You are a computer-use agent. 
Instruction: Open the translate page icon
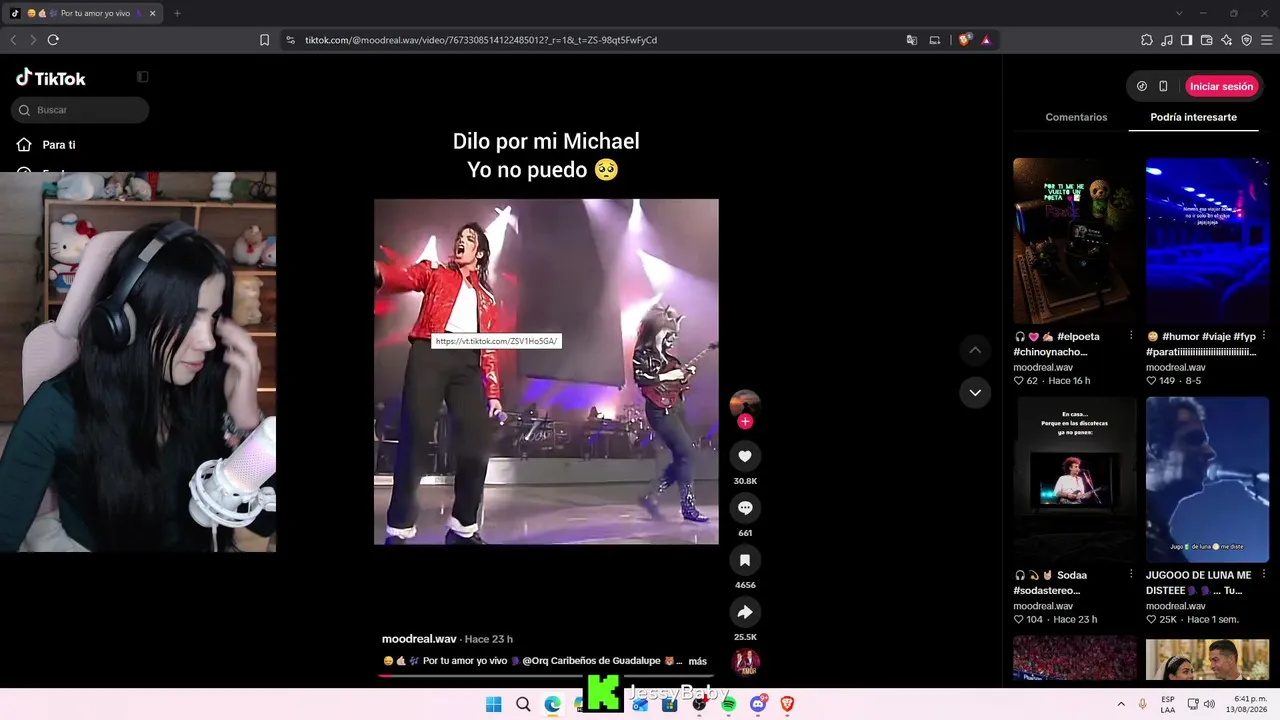click(911, 40)
